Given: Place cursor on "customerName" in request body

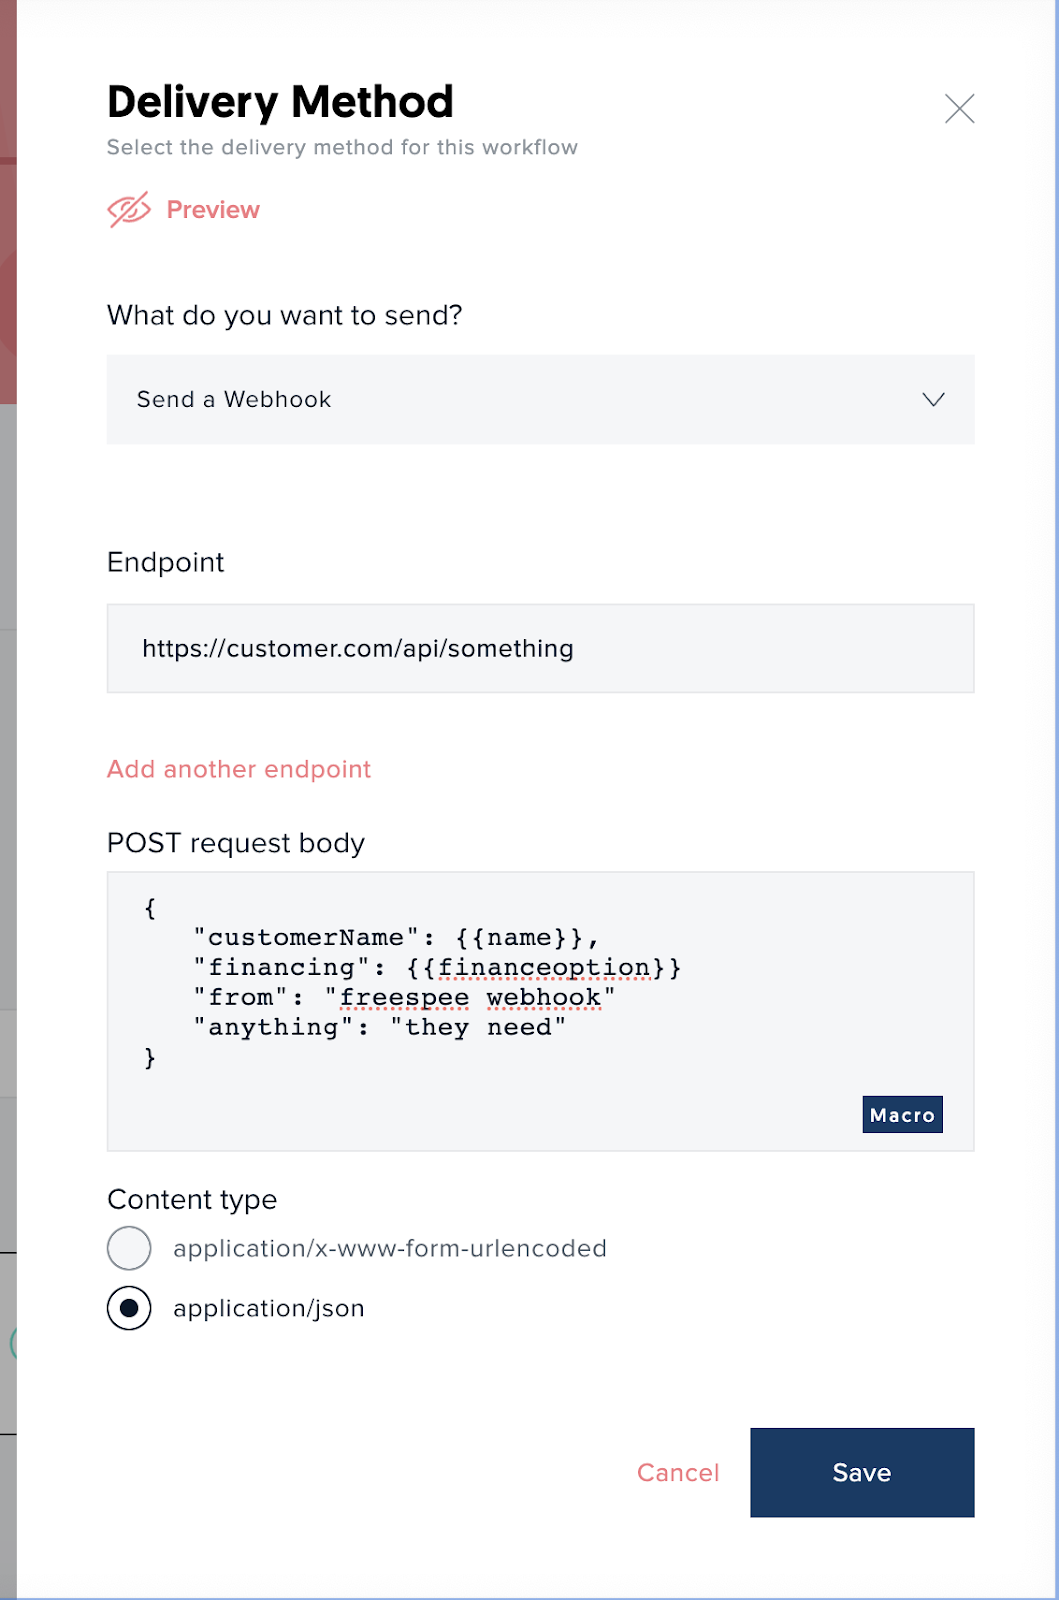Looking at the screenshot, I should coord(305,938).
